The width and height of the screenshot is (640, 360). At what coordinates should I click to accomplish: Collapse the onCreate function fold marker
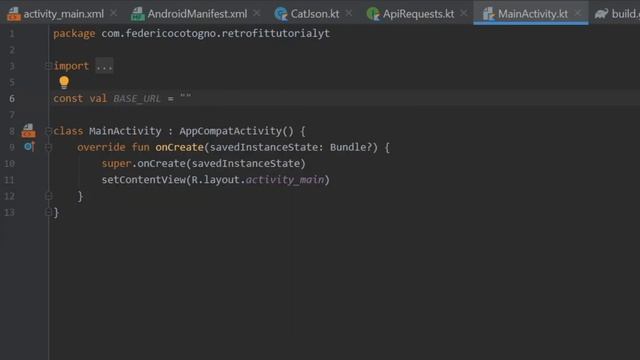tap(48, 147)
